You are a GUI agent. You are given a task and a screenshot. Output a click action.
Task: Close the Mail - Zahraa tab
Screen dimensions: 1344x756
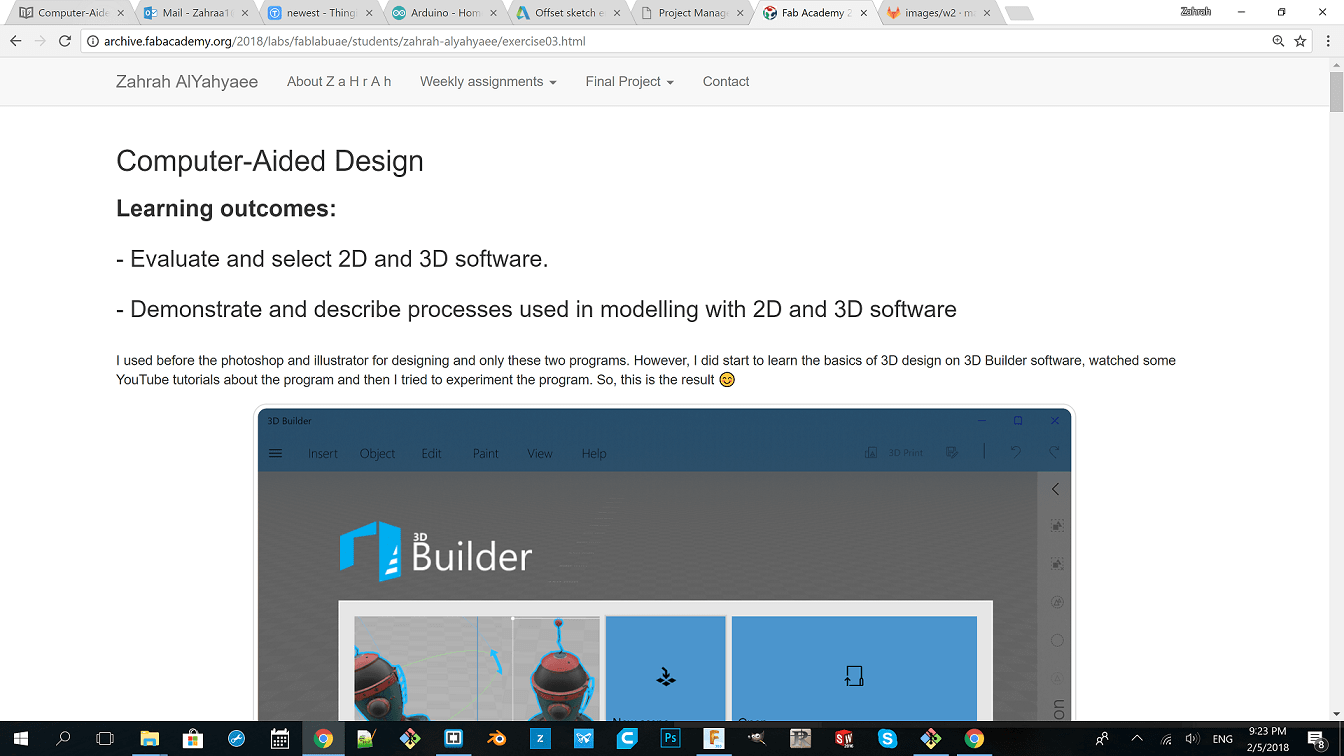(245, 13)
